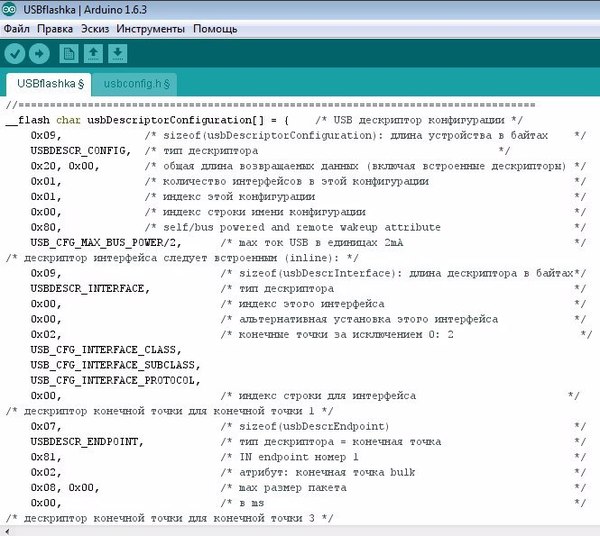This screenshot has width=600, height=536.
Task: Create a new sketch with New icon
Action: (69, 53)
